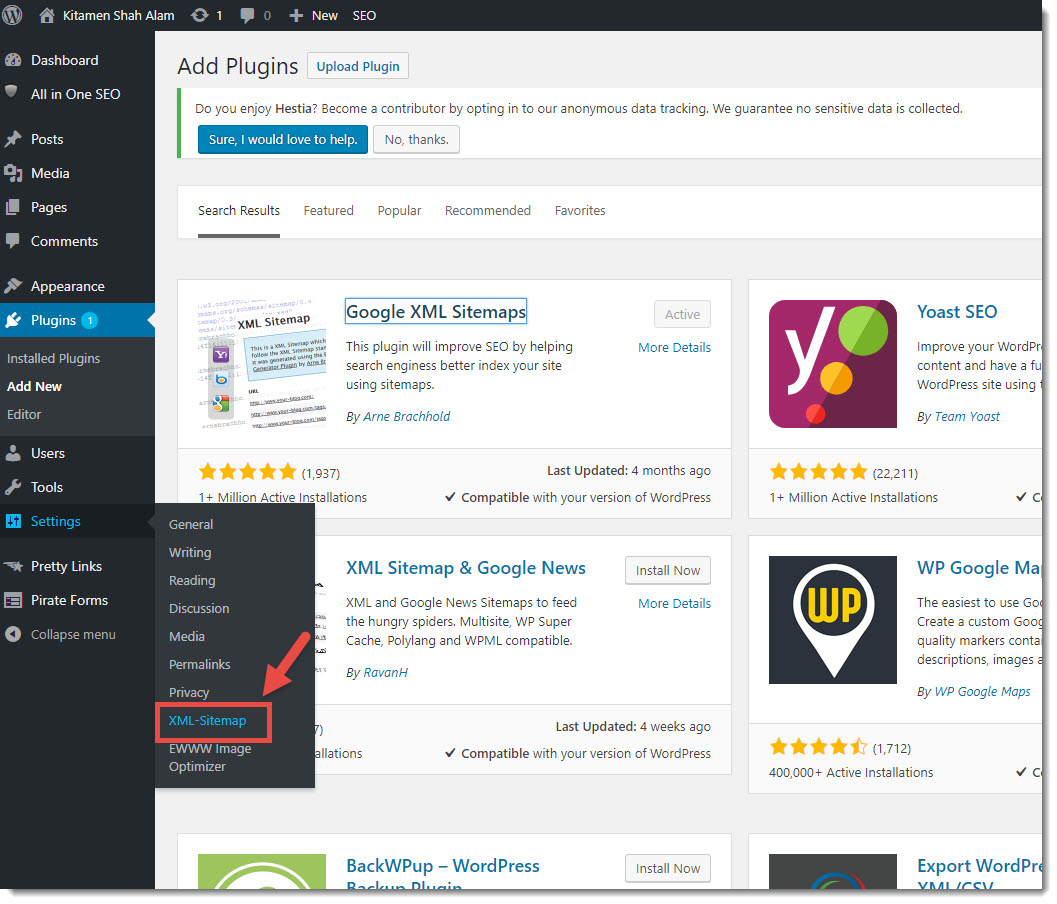Switch to the Featured tab

coord(328,210)
